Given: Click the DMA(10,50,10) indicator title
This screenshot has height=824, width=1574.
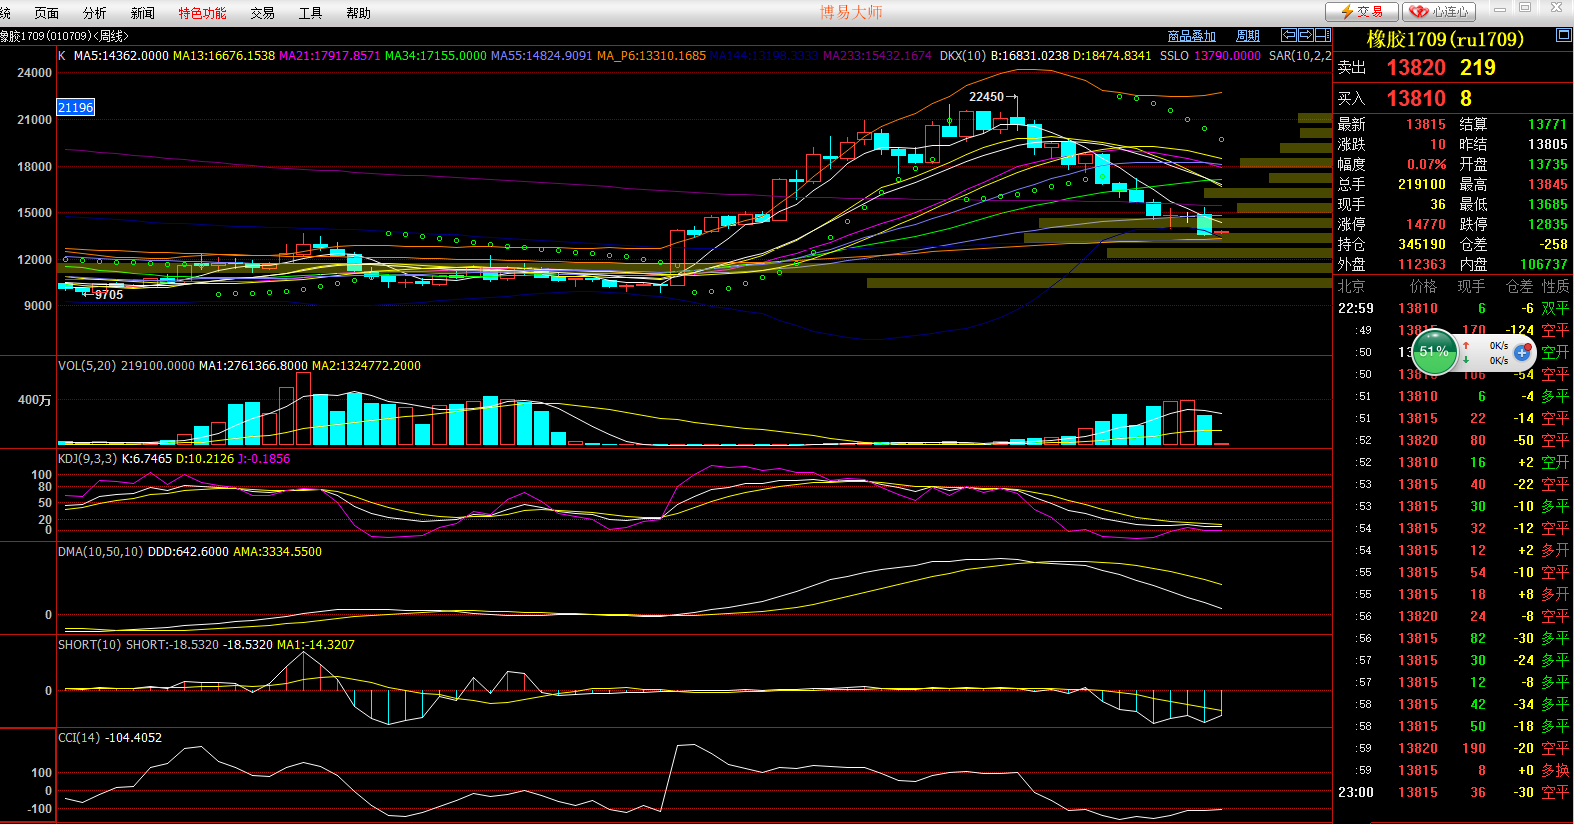Looking at the screenshot, I should [x=100, y=552].
